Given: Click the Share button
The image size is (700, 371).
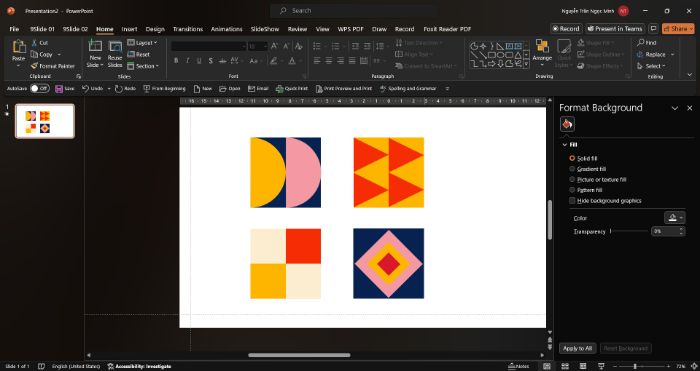Looking at the screenshot, I should point(678,29).
